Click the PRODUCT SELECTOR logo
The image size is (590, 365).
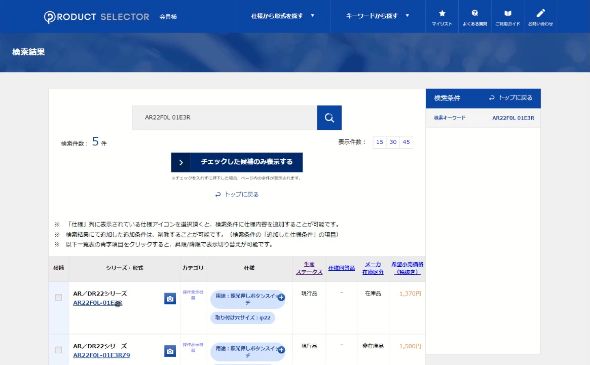(x=97, y=17)
